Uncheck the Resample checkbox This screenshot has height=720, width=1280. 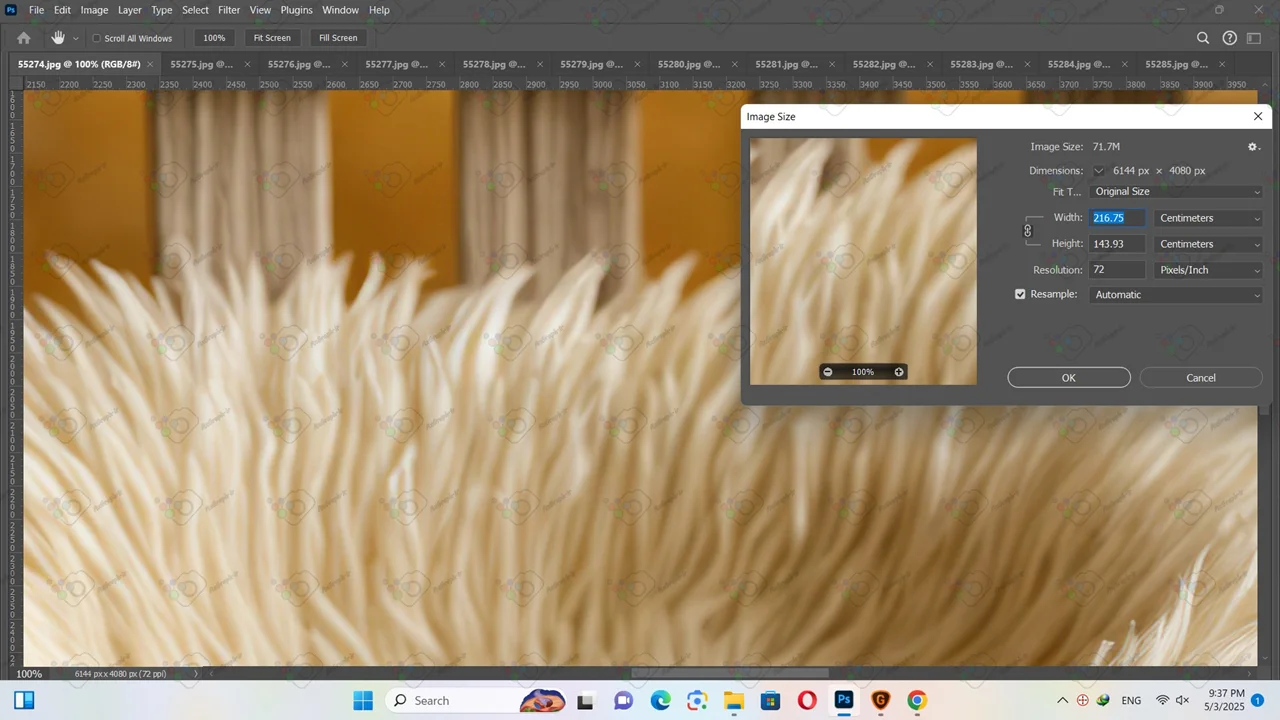(1020, 295)
